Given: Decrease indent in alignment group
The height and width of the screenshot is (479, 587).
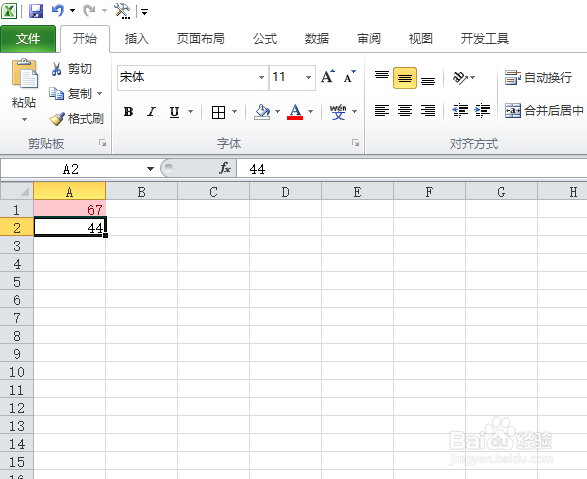Looking at the screenshot, I should (x=460, y=111).
